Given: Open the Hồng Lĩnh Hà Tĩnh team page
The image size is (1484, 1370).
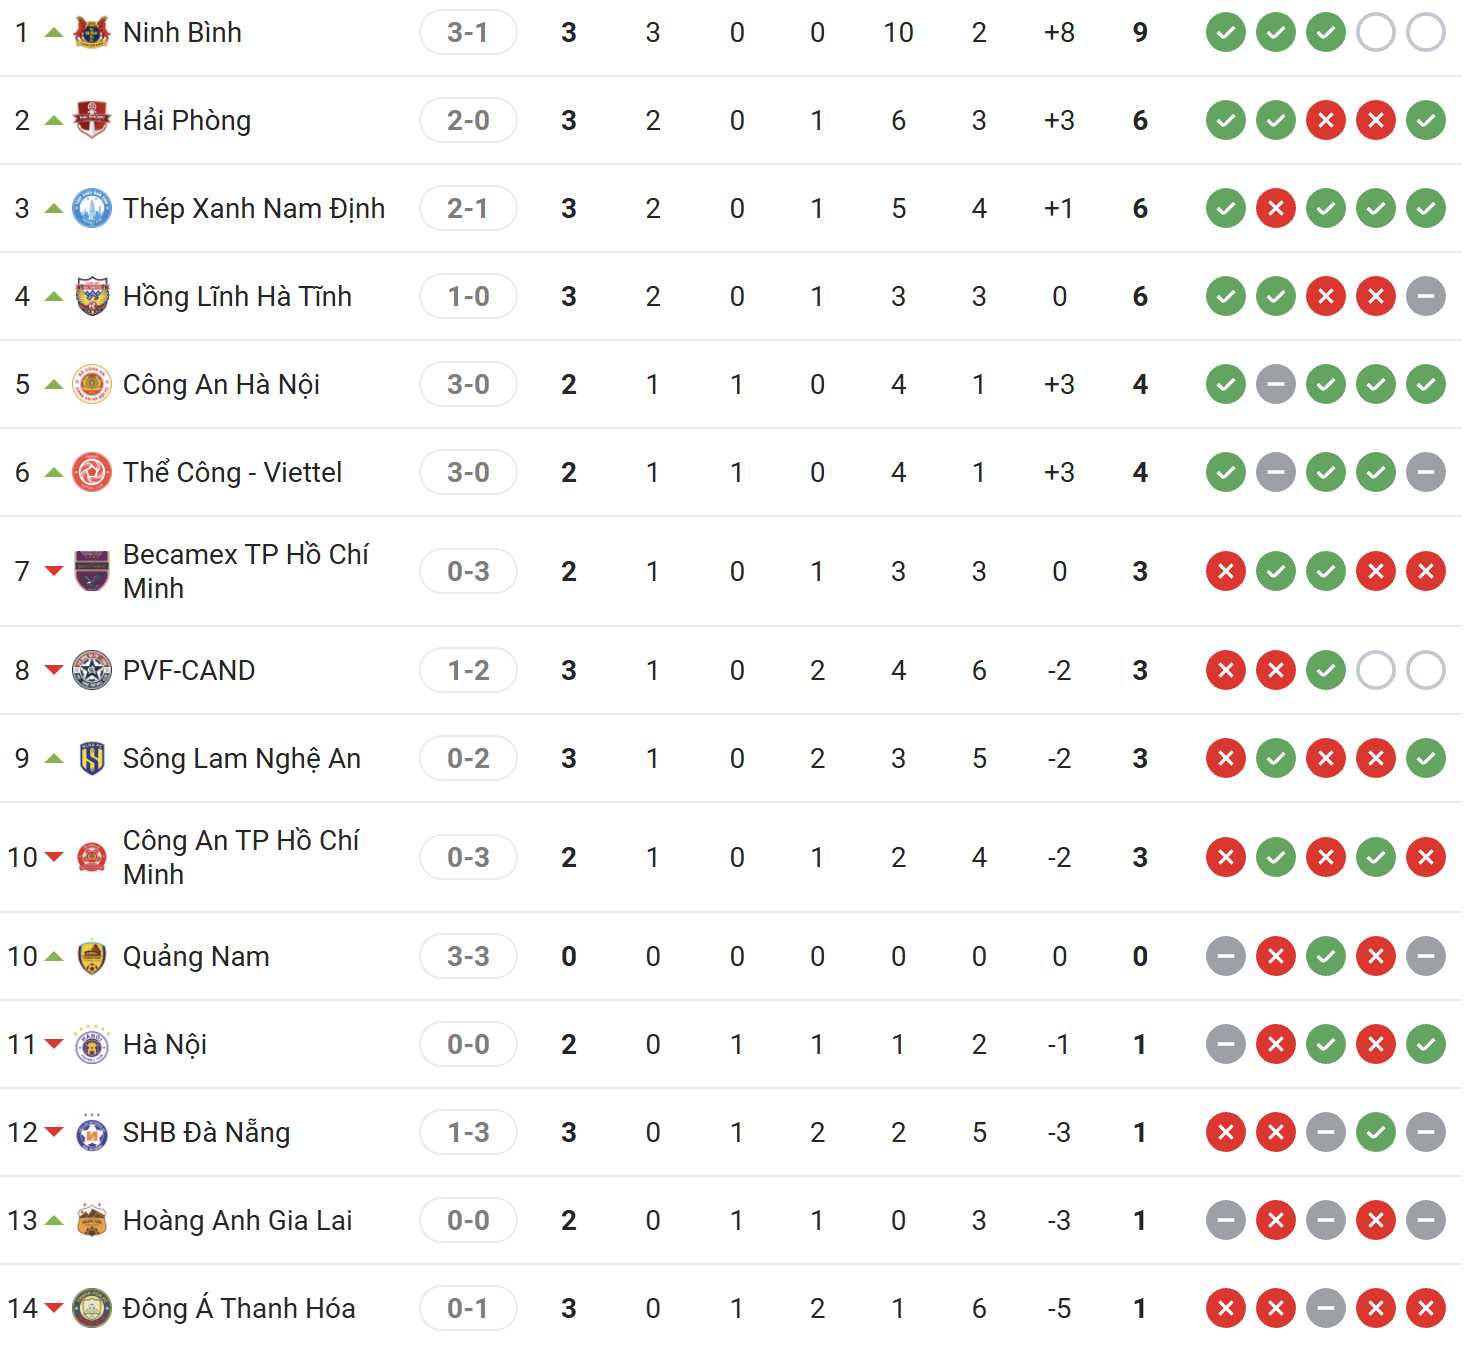Looking at the screenshot, I should tap(237, 296).
